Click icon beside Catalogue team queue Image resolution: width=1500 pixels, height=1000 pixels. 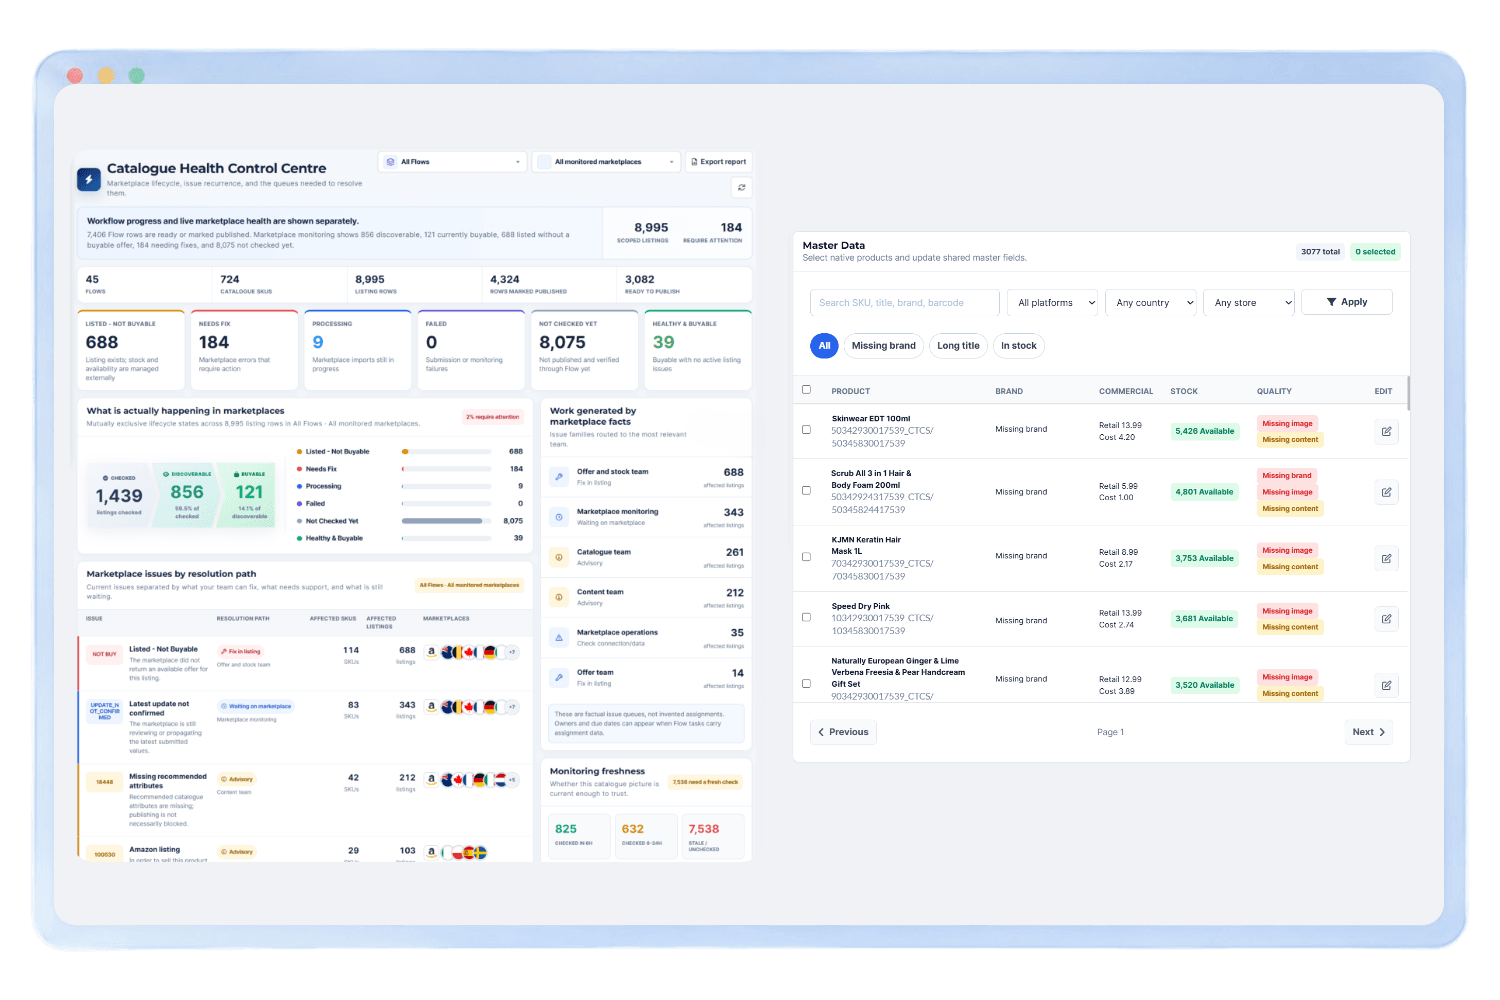tap(559, 557)
